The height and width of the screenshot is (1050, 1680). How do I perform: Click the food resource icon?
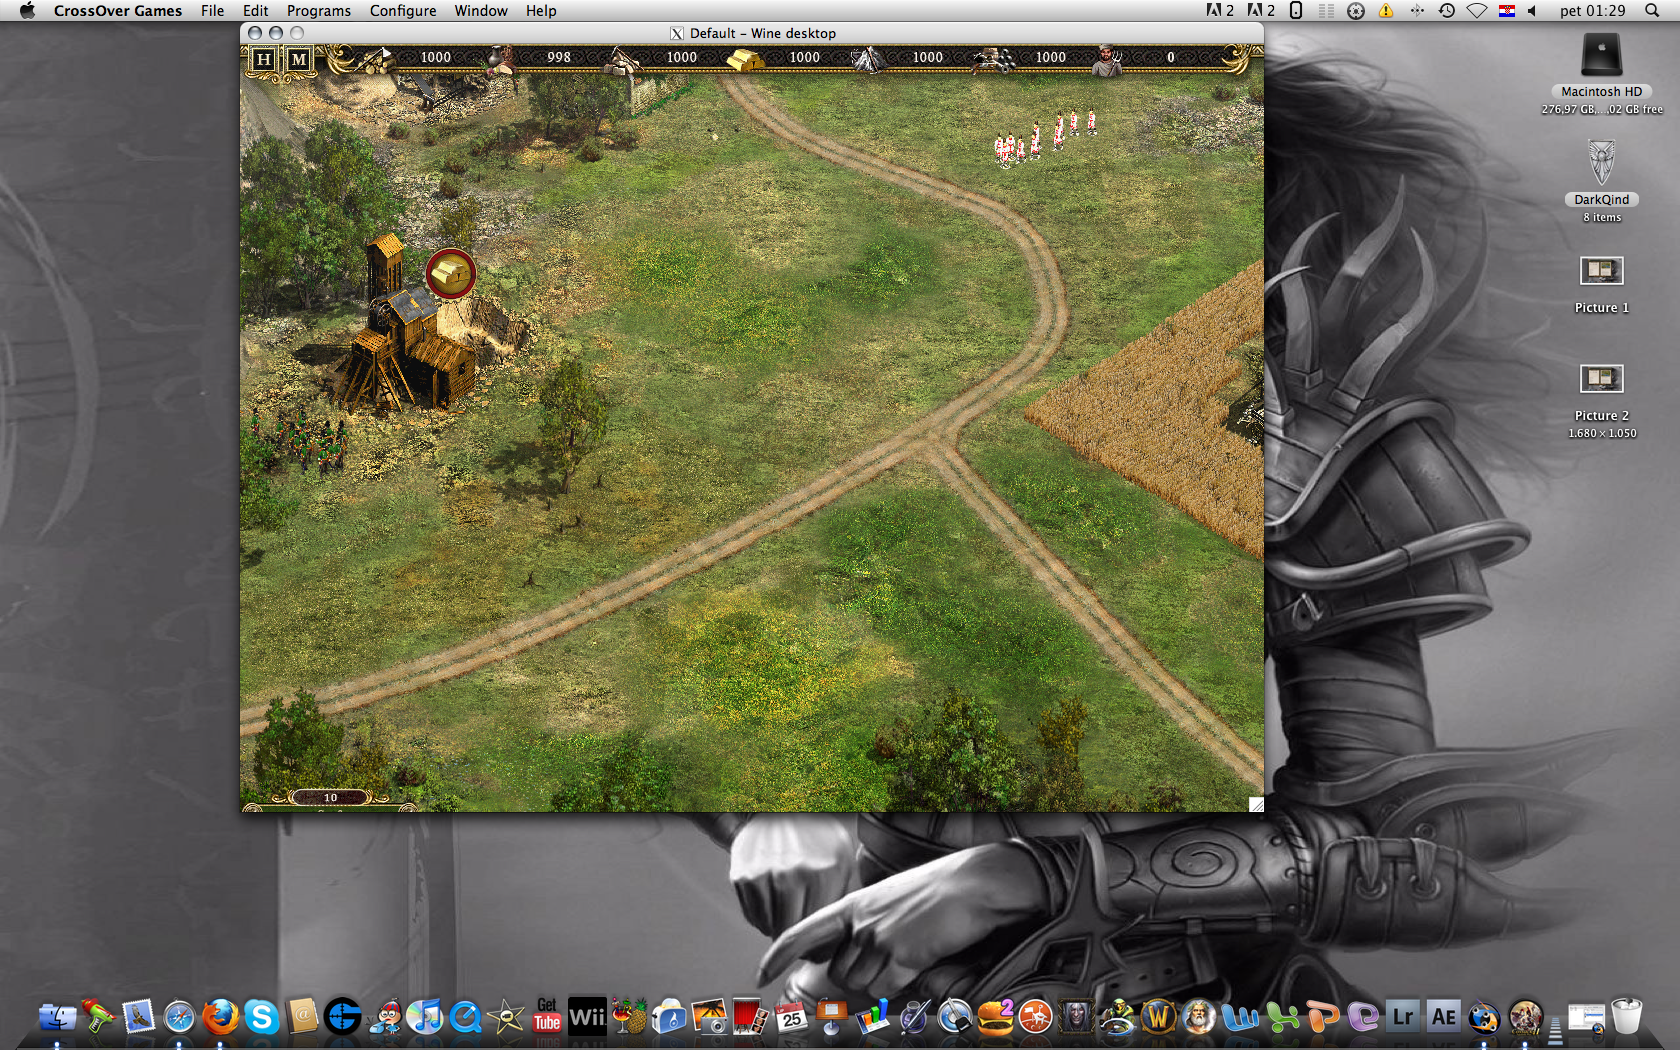(501, 60)
